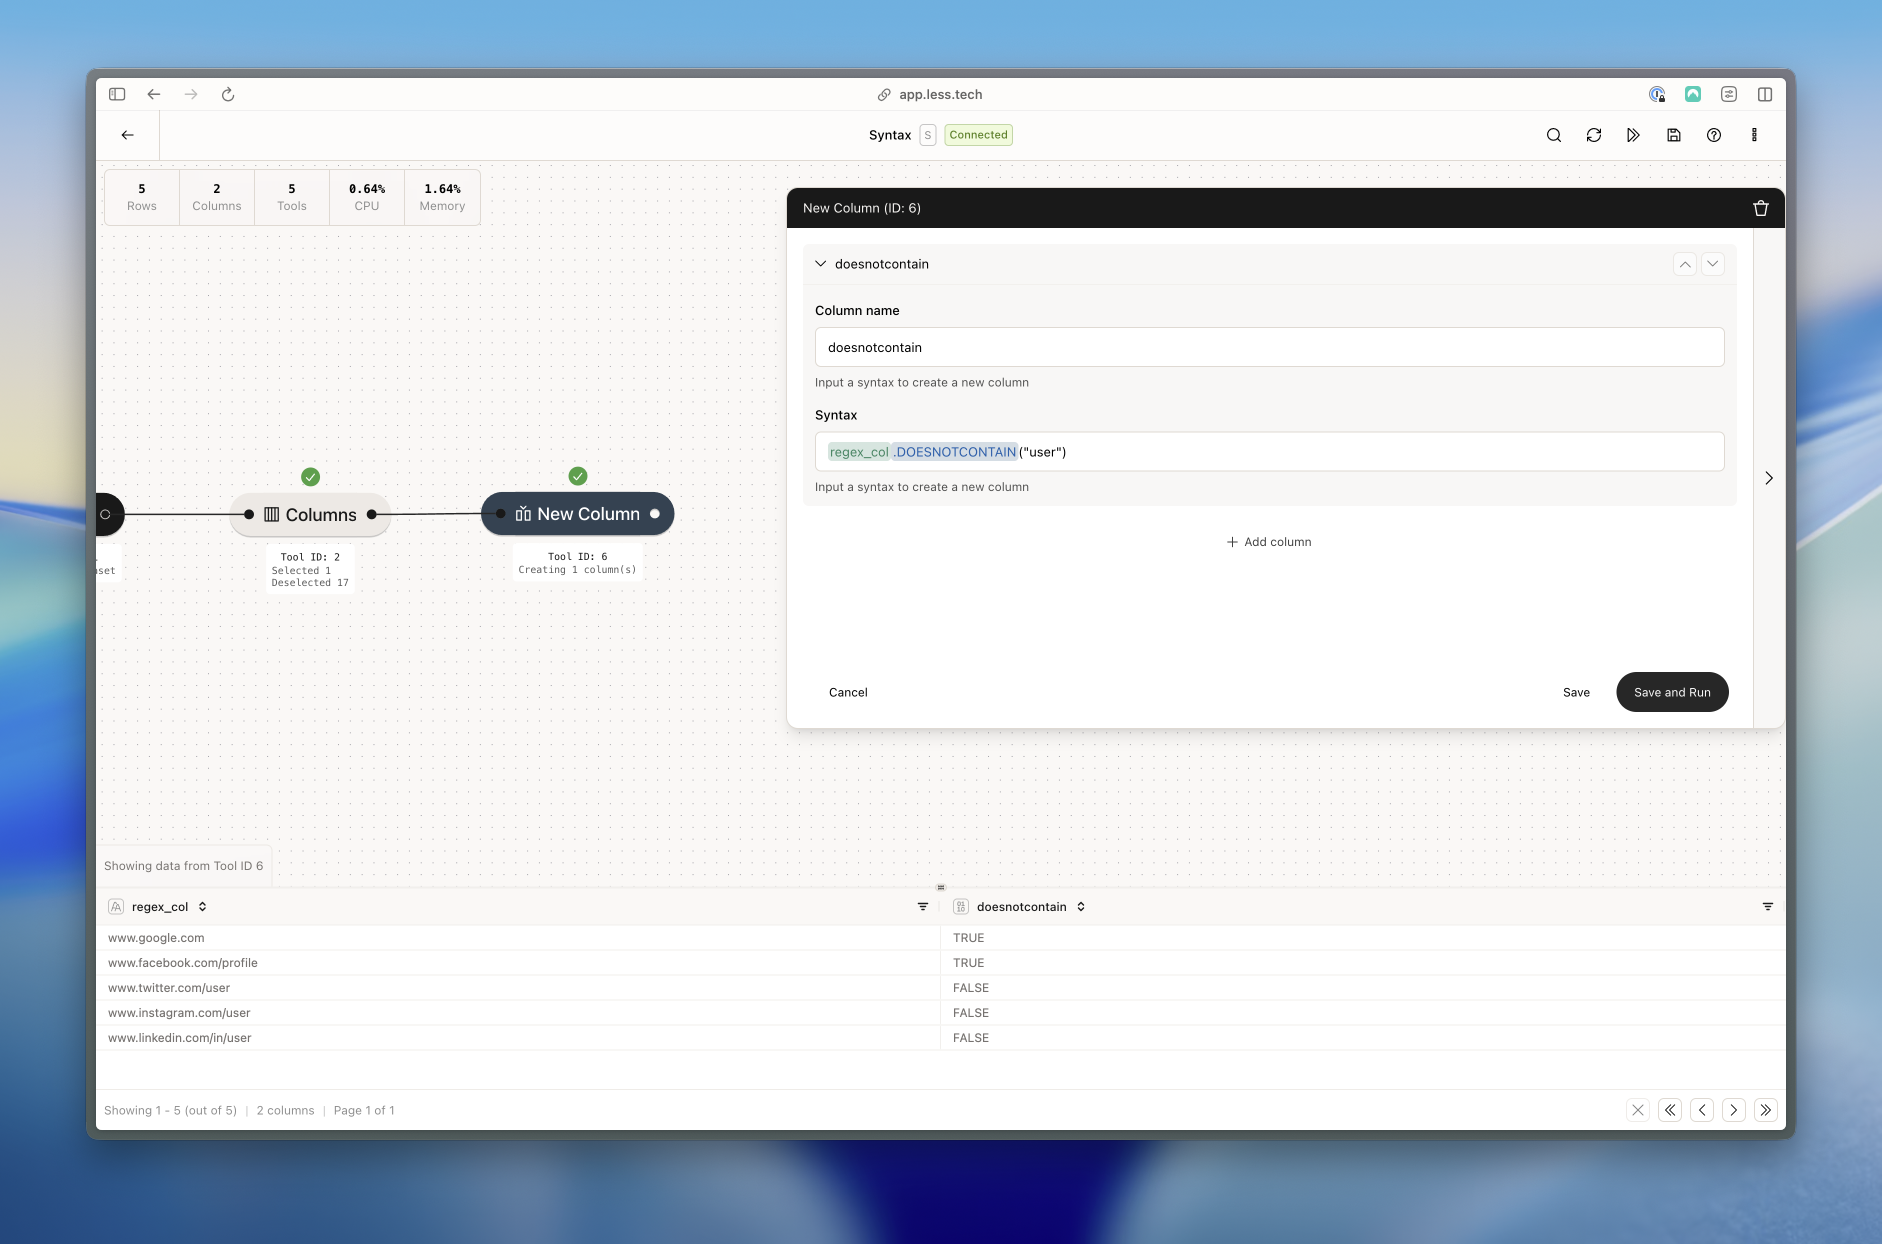Delete the New Column tool with trash icon
The width and height of the screenshot is (1882, 1244).
1761,208
